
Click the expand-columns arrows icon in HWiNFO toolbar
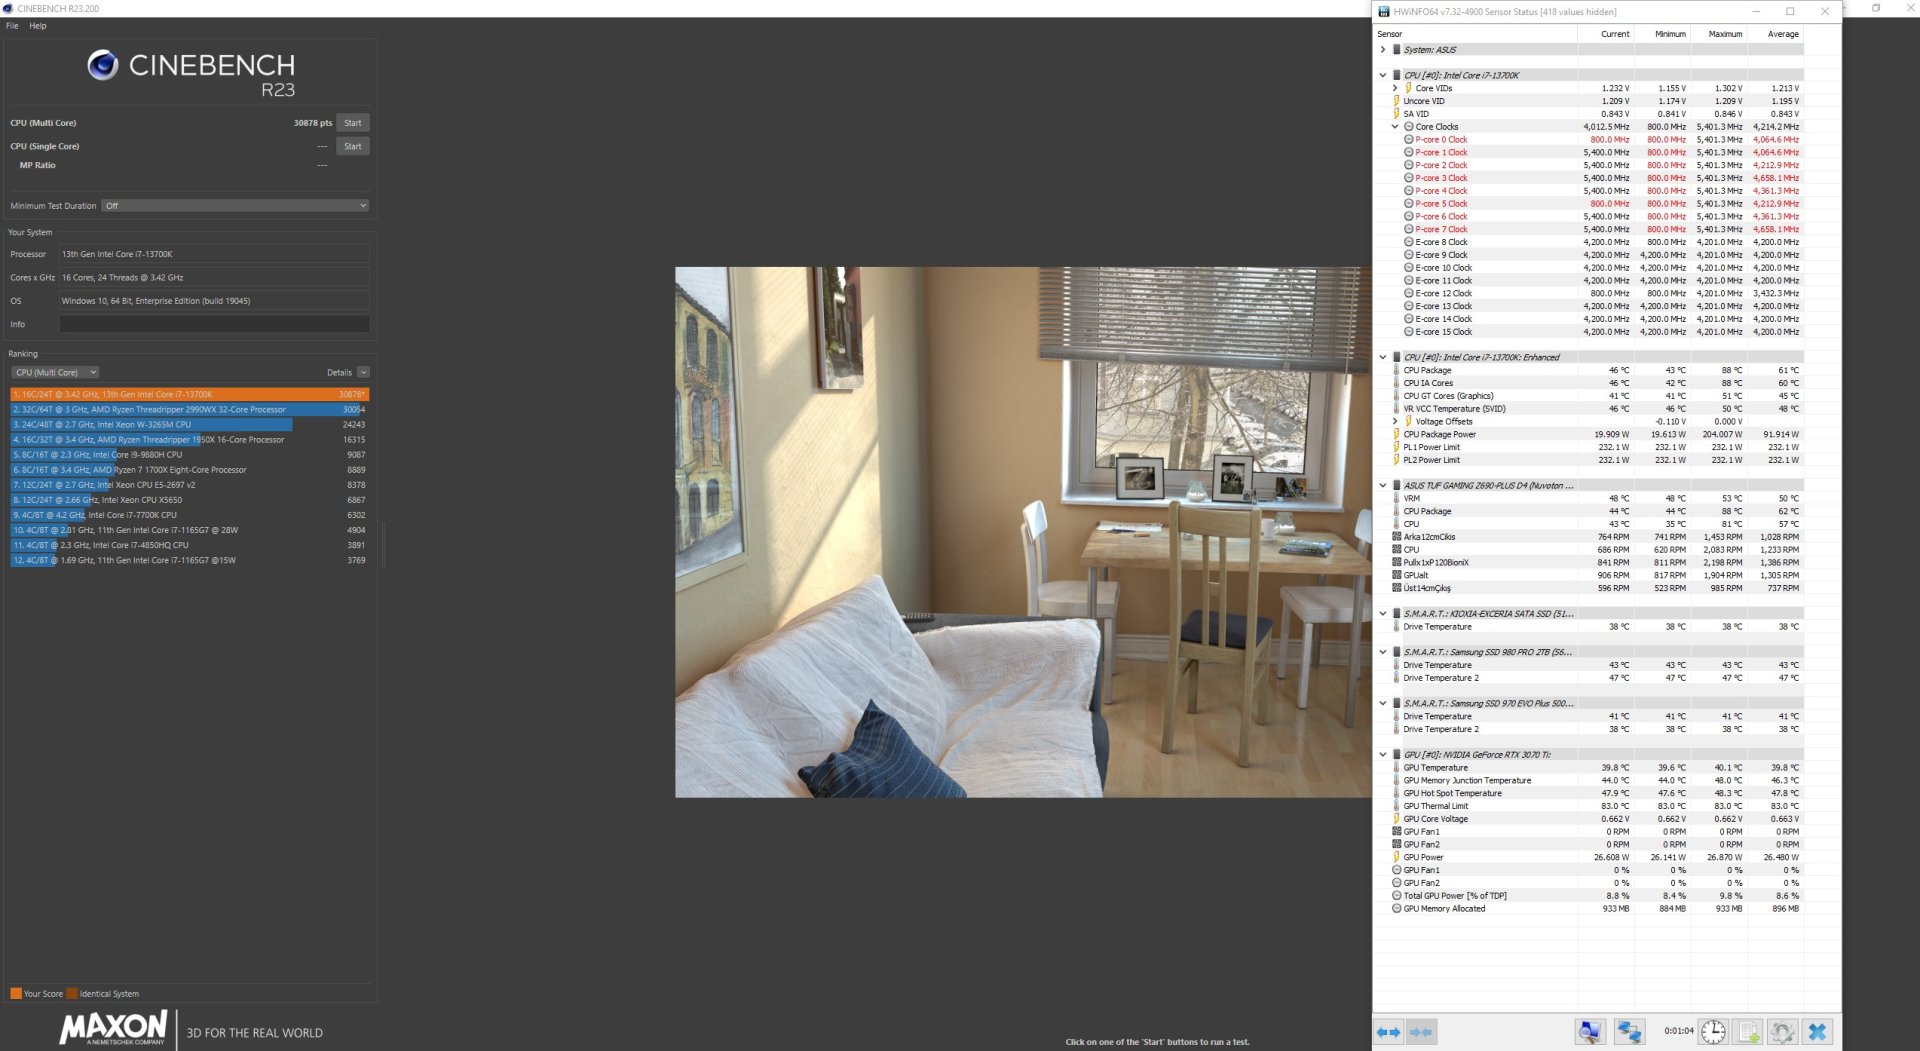(x=1388, y=1032)
